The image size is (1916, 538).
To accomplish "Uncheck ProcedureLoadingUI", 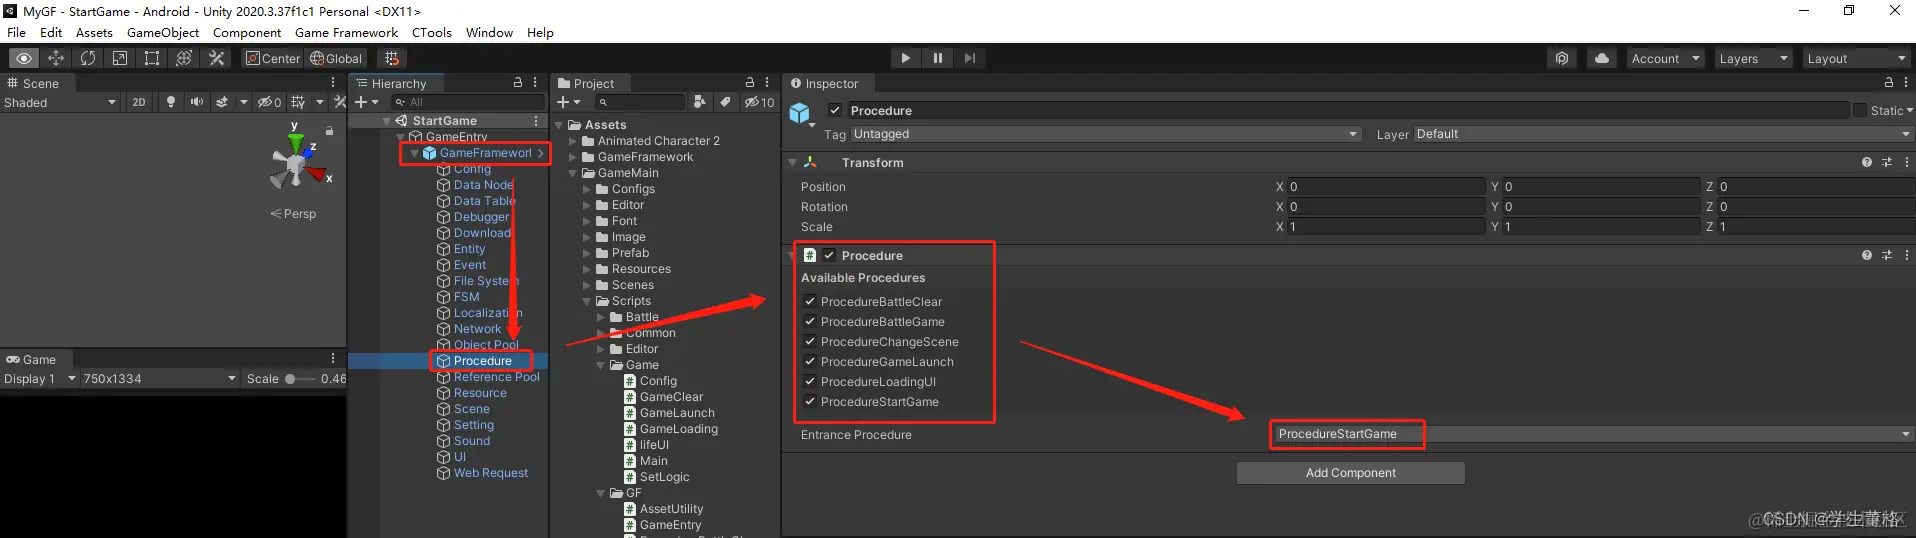I will tap(810, 381).
